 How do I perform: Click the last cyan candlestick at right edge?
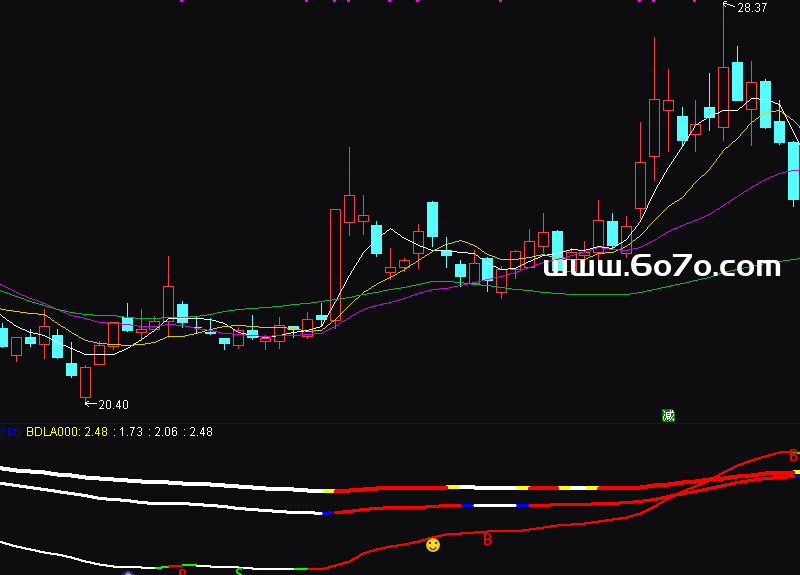coord(794,170)
